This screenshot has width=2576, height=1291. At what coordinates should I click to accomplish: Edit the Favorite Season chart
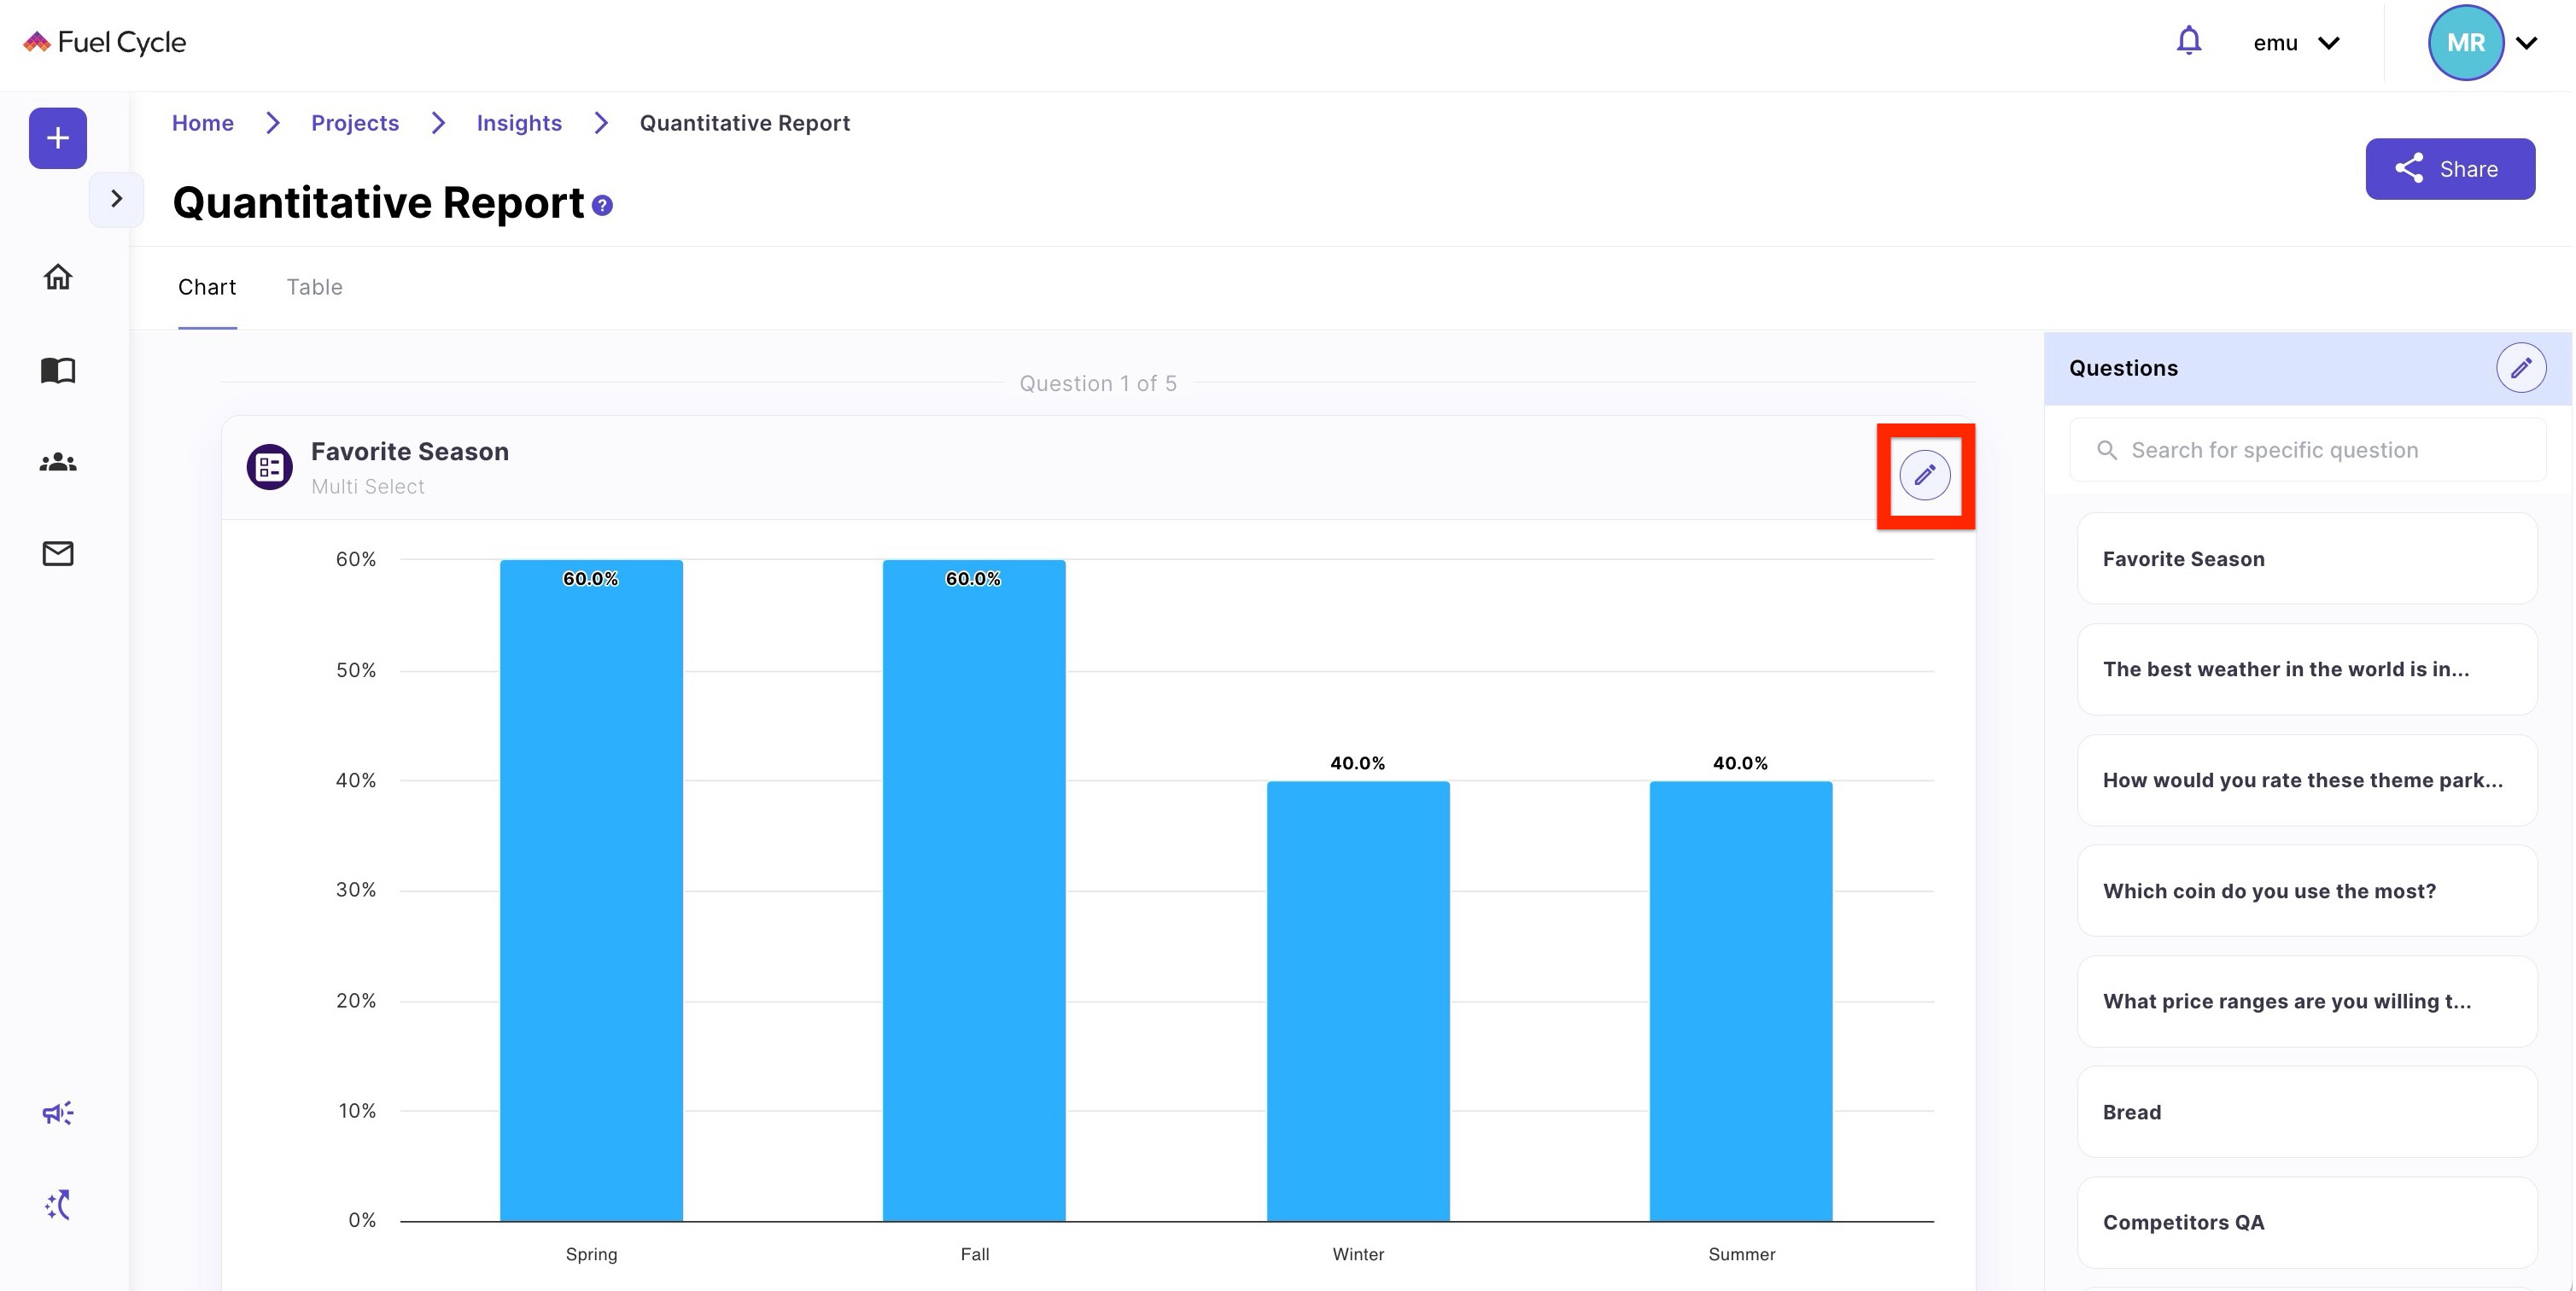1924,475
